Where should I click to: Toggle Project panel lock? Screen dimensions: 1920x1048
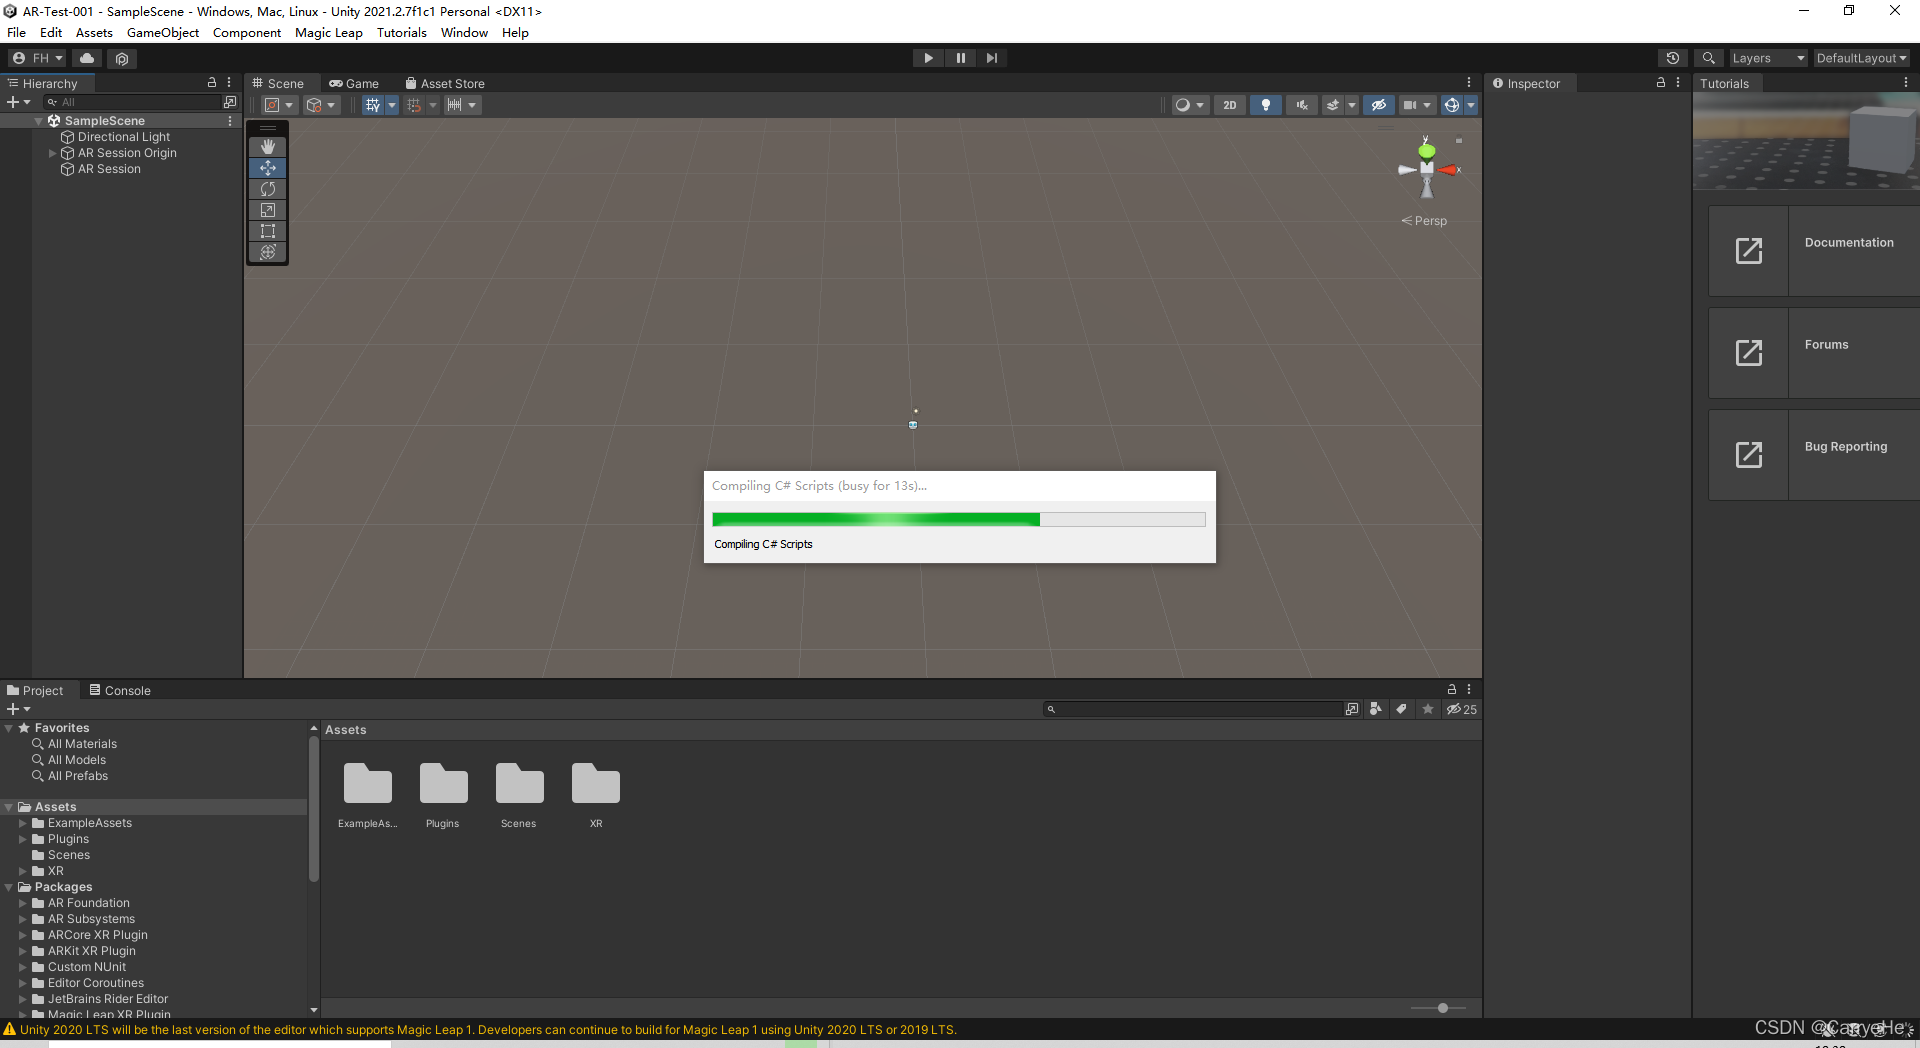1452,690
